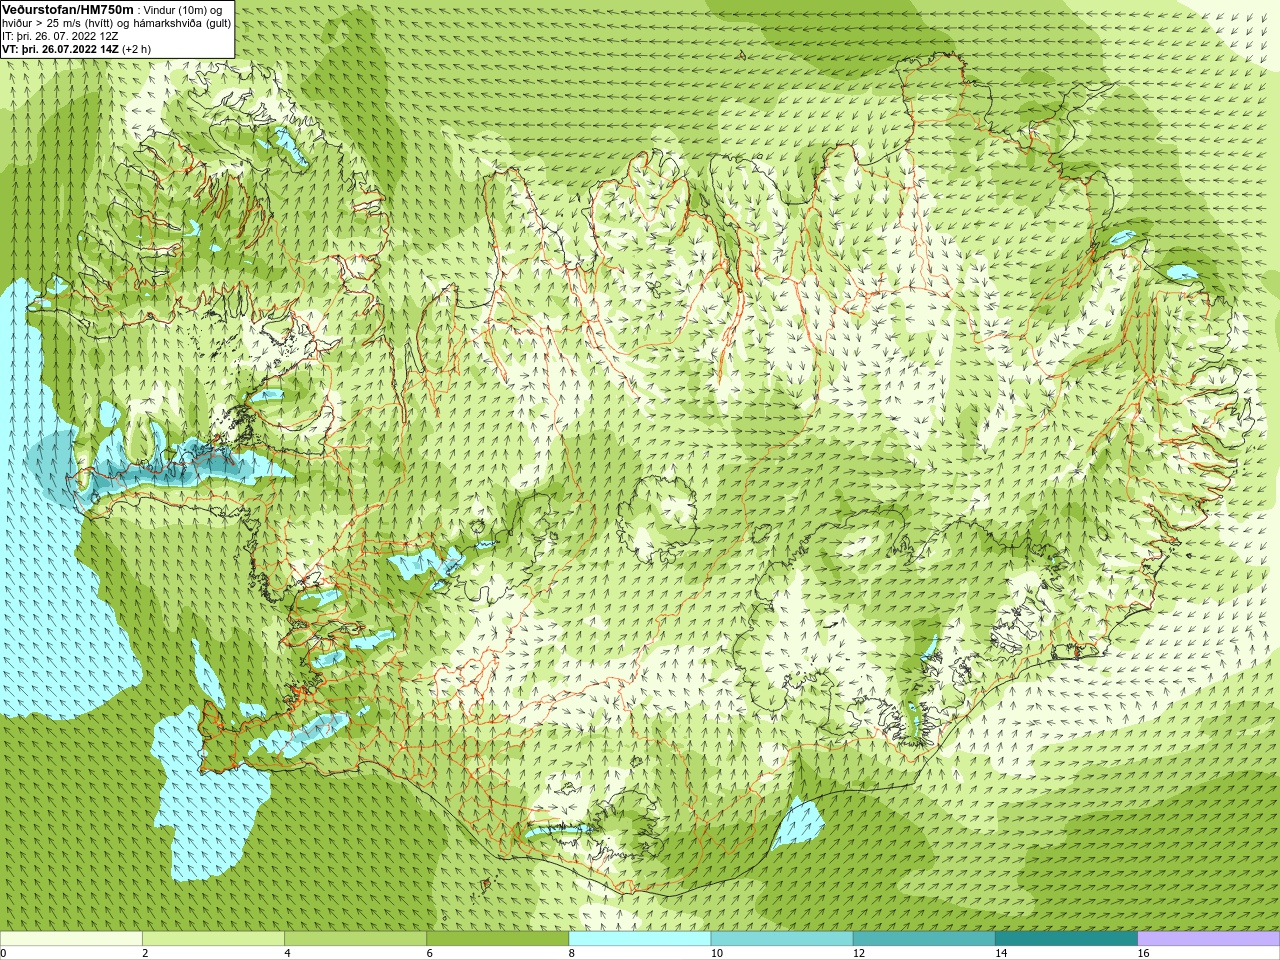Screen dimensions: 1280x960
Task: Click the legend label '8'
Action: click(571, 953)
